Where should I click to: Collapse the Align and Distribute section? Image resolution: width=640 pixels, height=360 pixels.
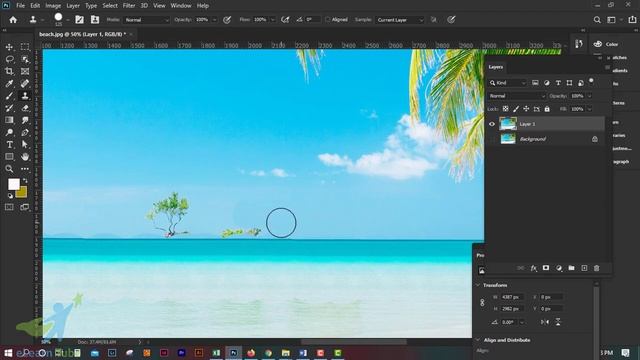[478, 340]
